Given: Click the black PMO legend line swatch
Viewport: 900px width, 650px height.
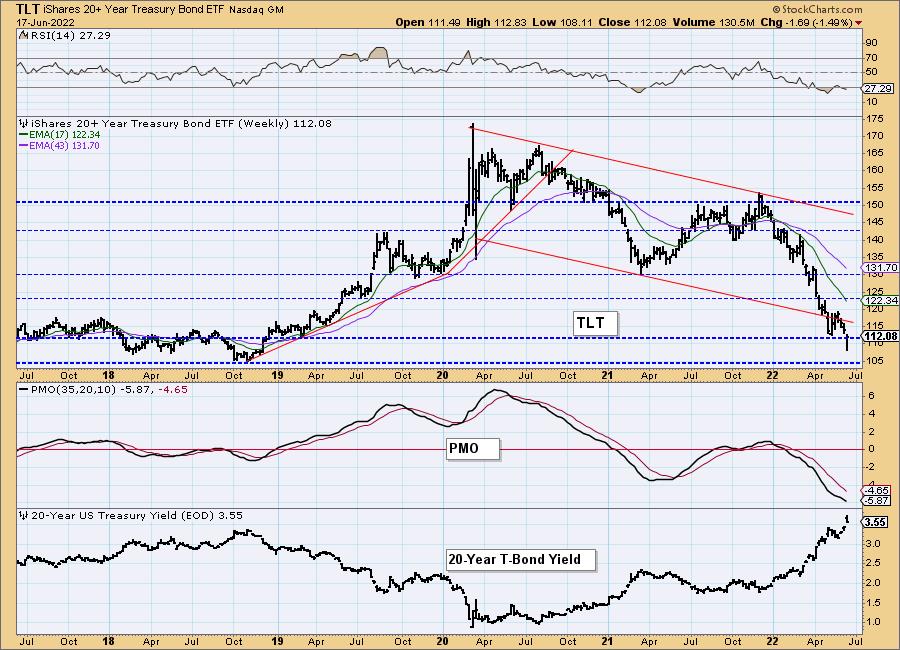Looking at the screenshot, I should 24,389.
